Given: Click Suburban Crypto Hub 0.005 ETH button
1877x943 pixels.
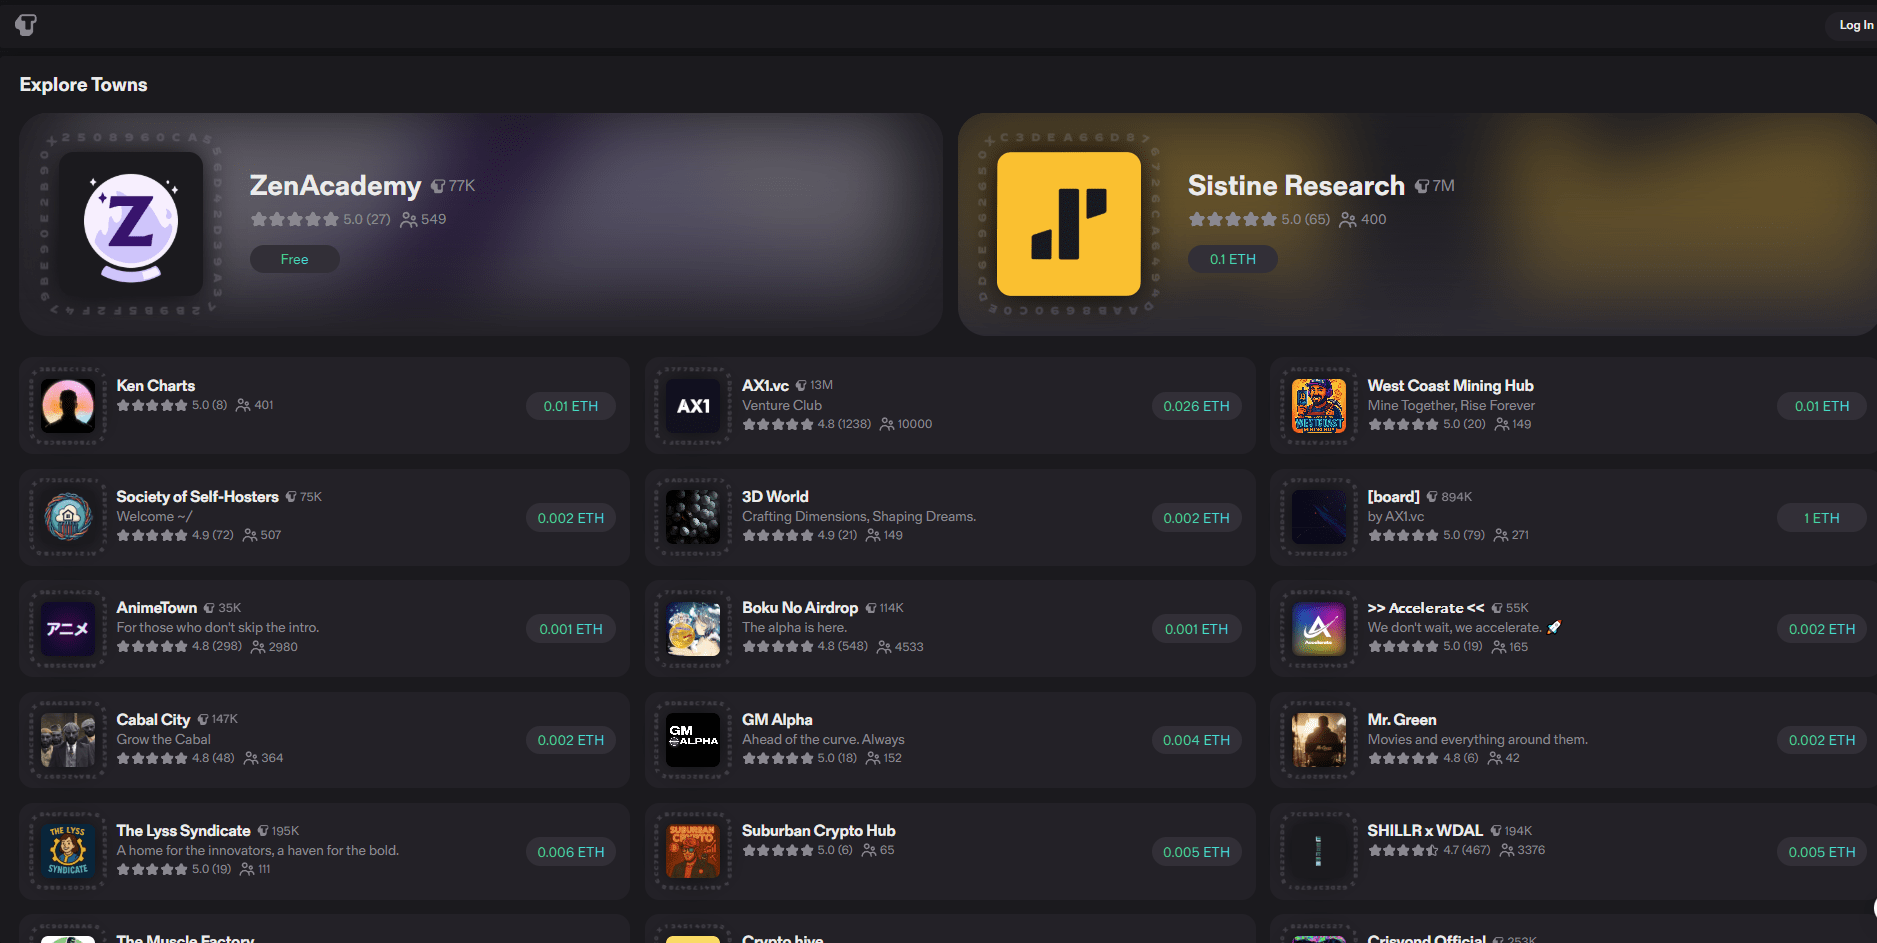Looking at the screenshot, I should point(1196,852).
